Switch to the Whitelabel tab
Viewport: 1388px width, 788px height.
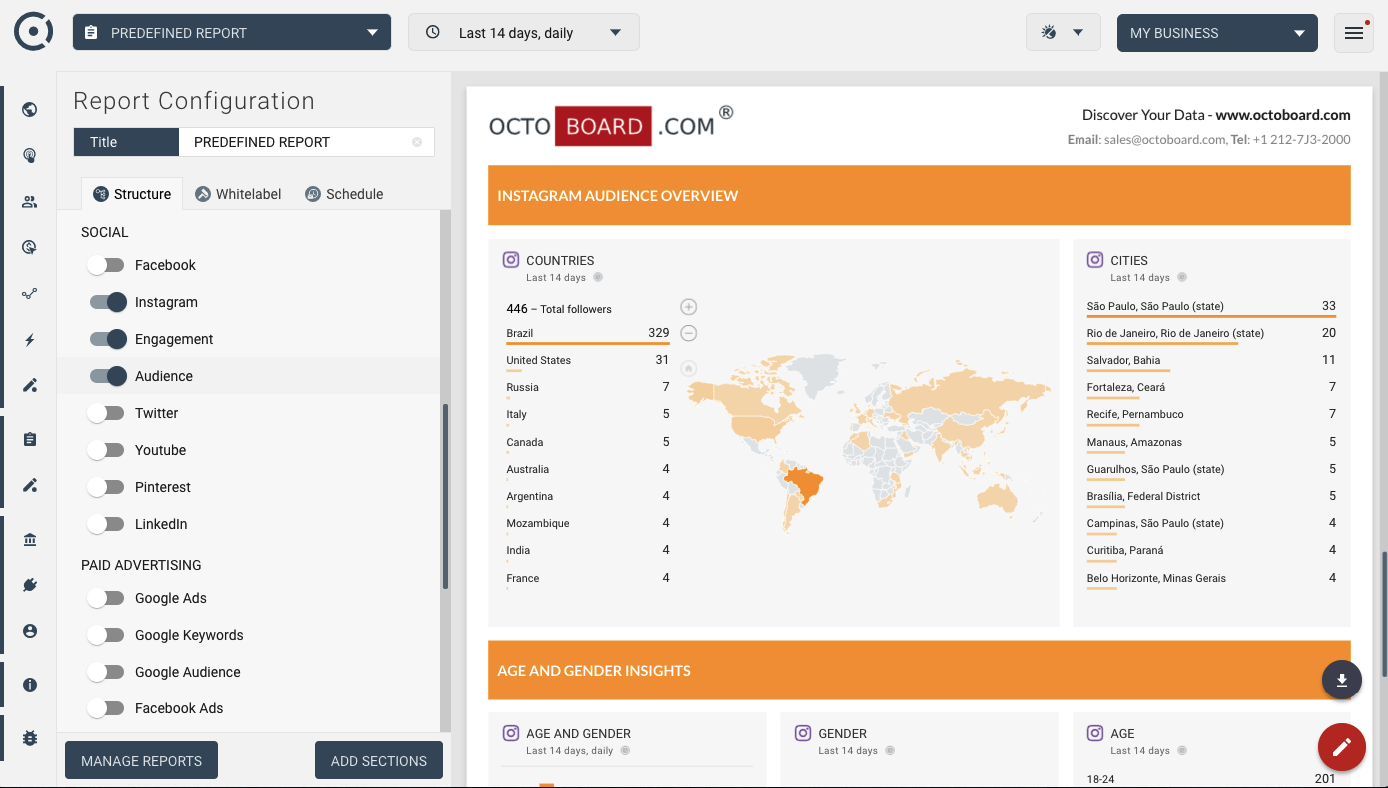coord(238,194)
